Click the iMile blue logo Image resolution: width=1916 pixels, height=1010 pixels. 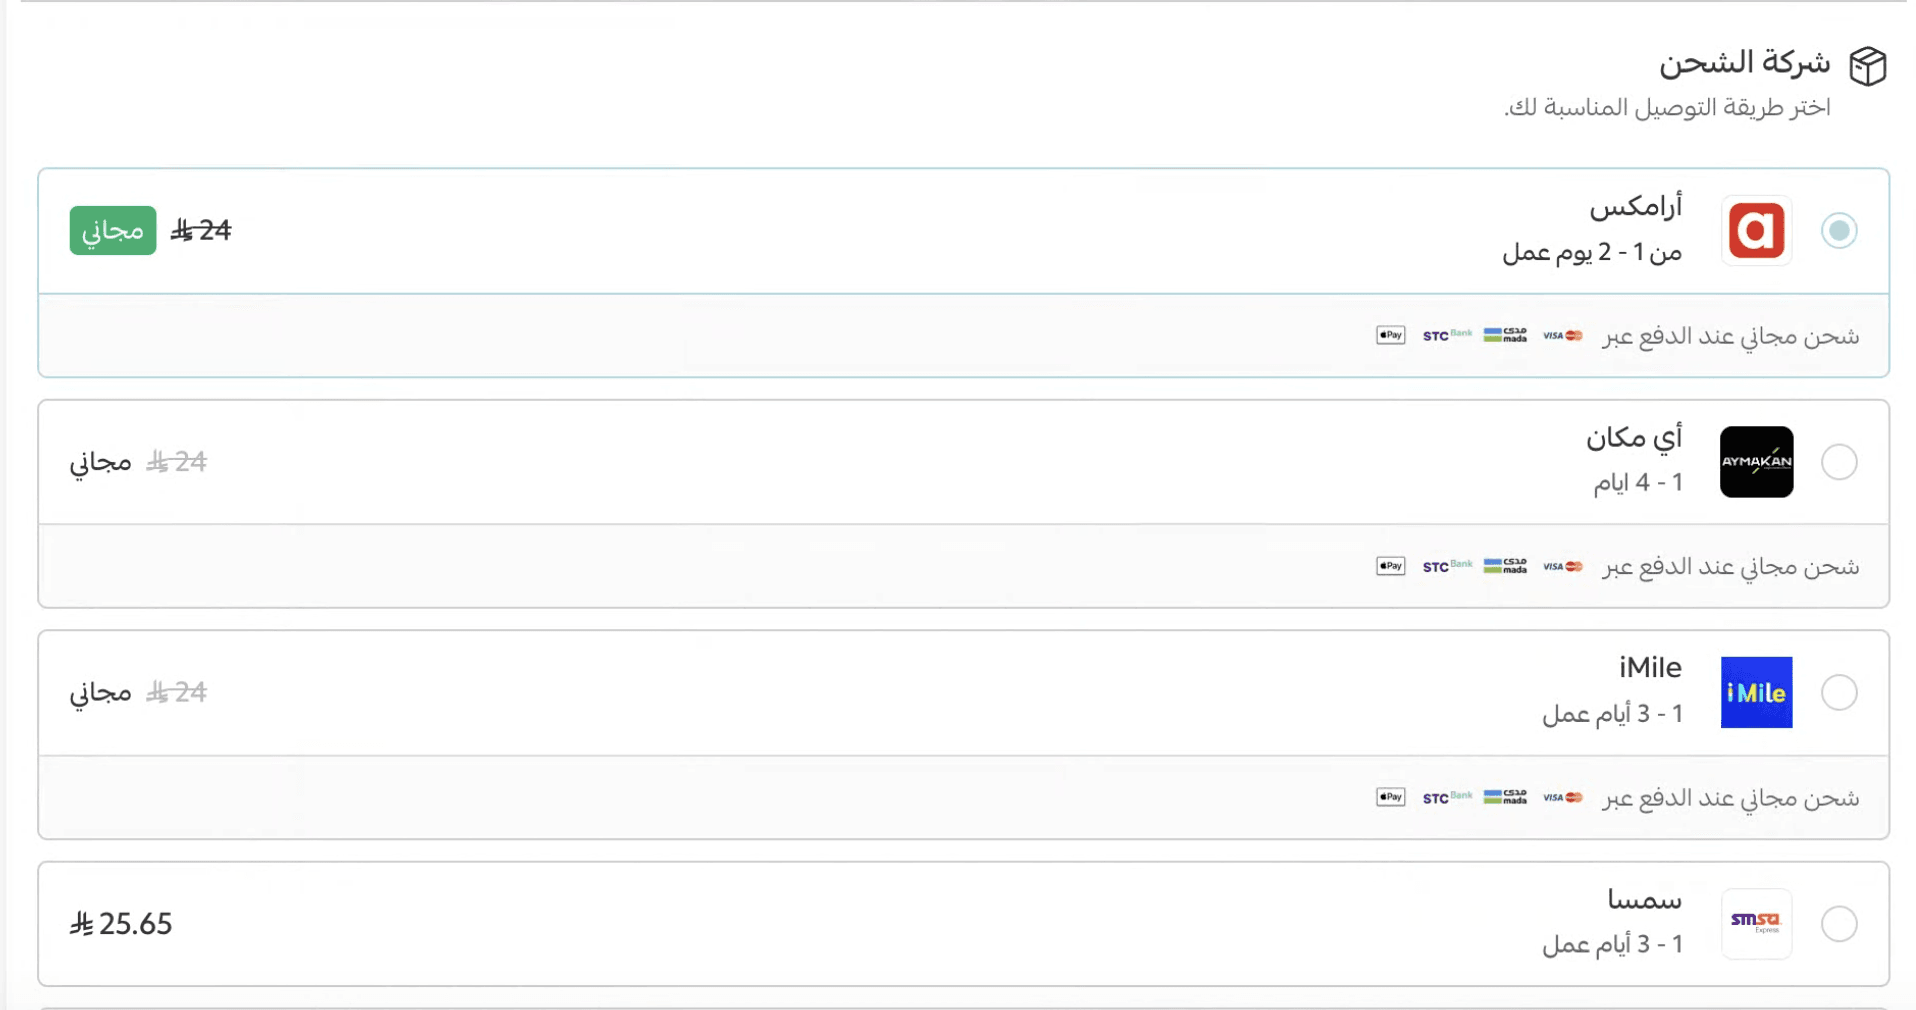click(1756, 692)
